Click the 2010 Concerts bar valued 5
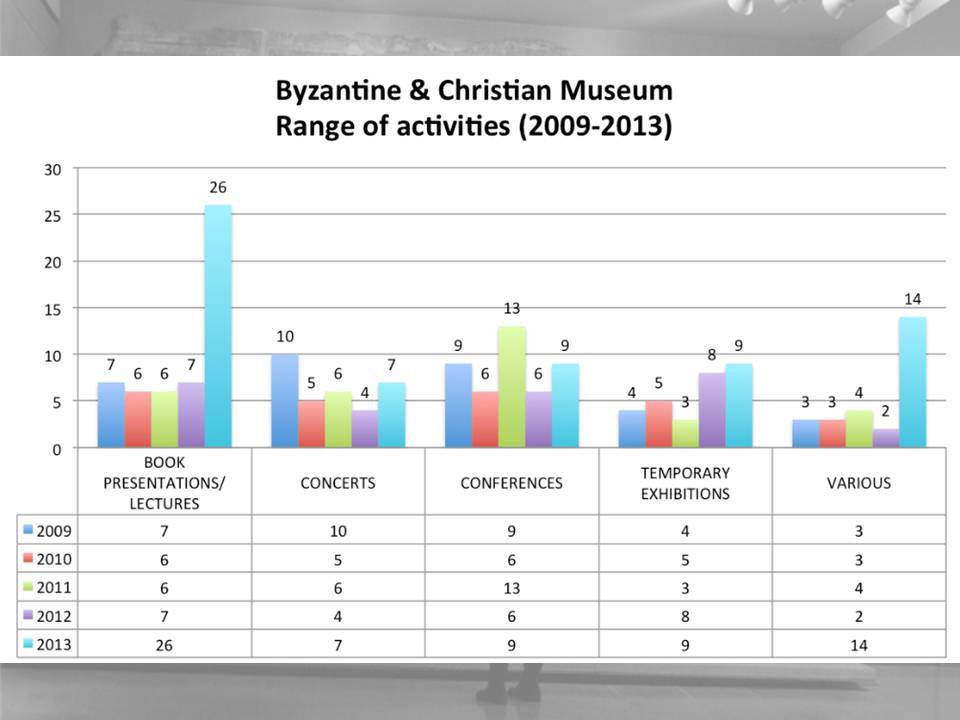960x720 pixels. click(x=311, y=424)
